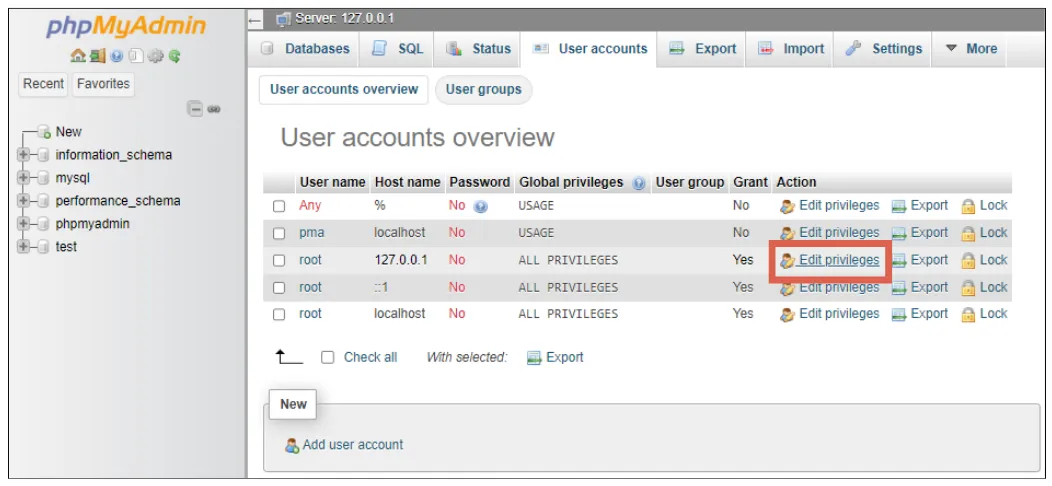
Task: Click the pma user name link
Action: 312,233
